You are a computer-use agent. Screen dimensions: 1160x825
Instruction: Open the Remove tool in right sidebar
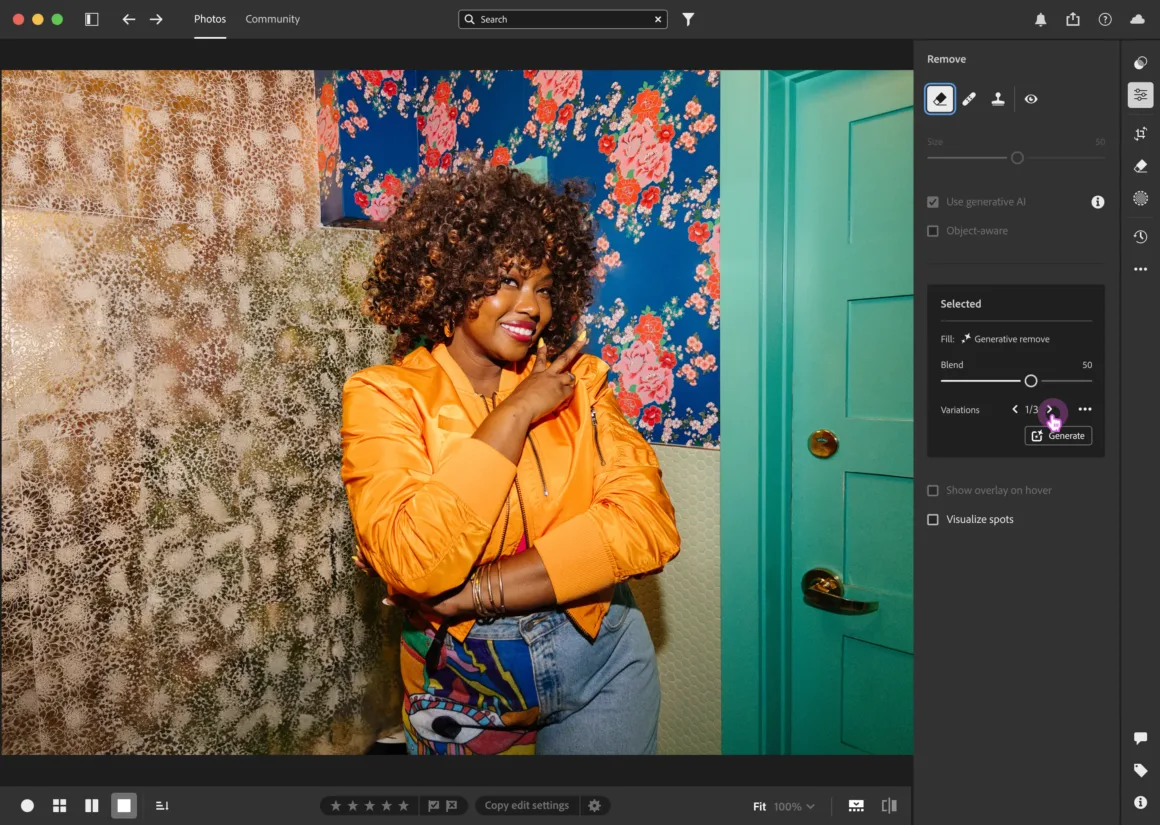[1140, 166]
